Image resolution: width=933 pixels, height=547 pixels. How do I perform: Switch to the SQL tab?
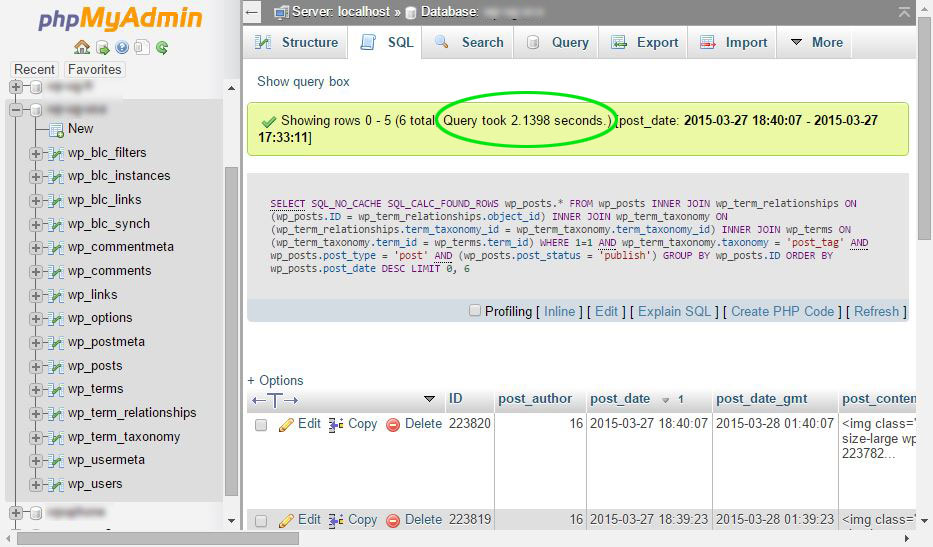click(x=387, y=42)
